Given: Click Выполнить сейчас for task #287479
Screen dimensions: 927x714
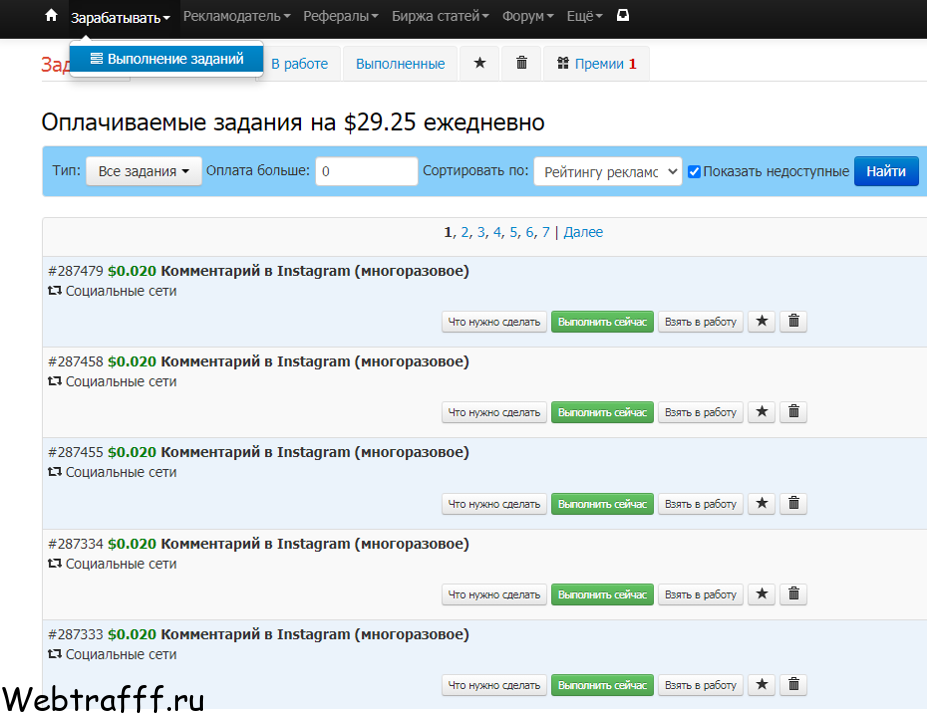Looking at the screenshot, I should tap(602, 322).
